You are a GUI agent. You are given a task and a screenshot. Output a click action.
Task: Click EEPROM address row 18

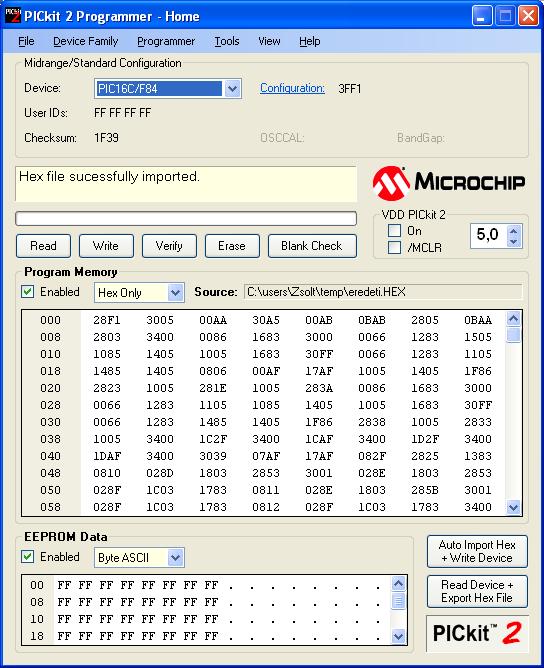(x=37, y=636)
